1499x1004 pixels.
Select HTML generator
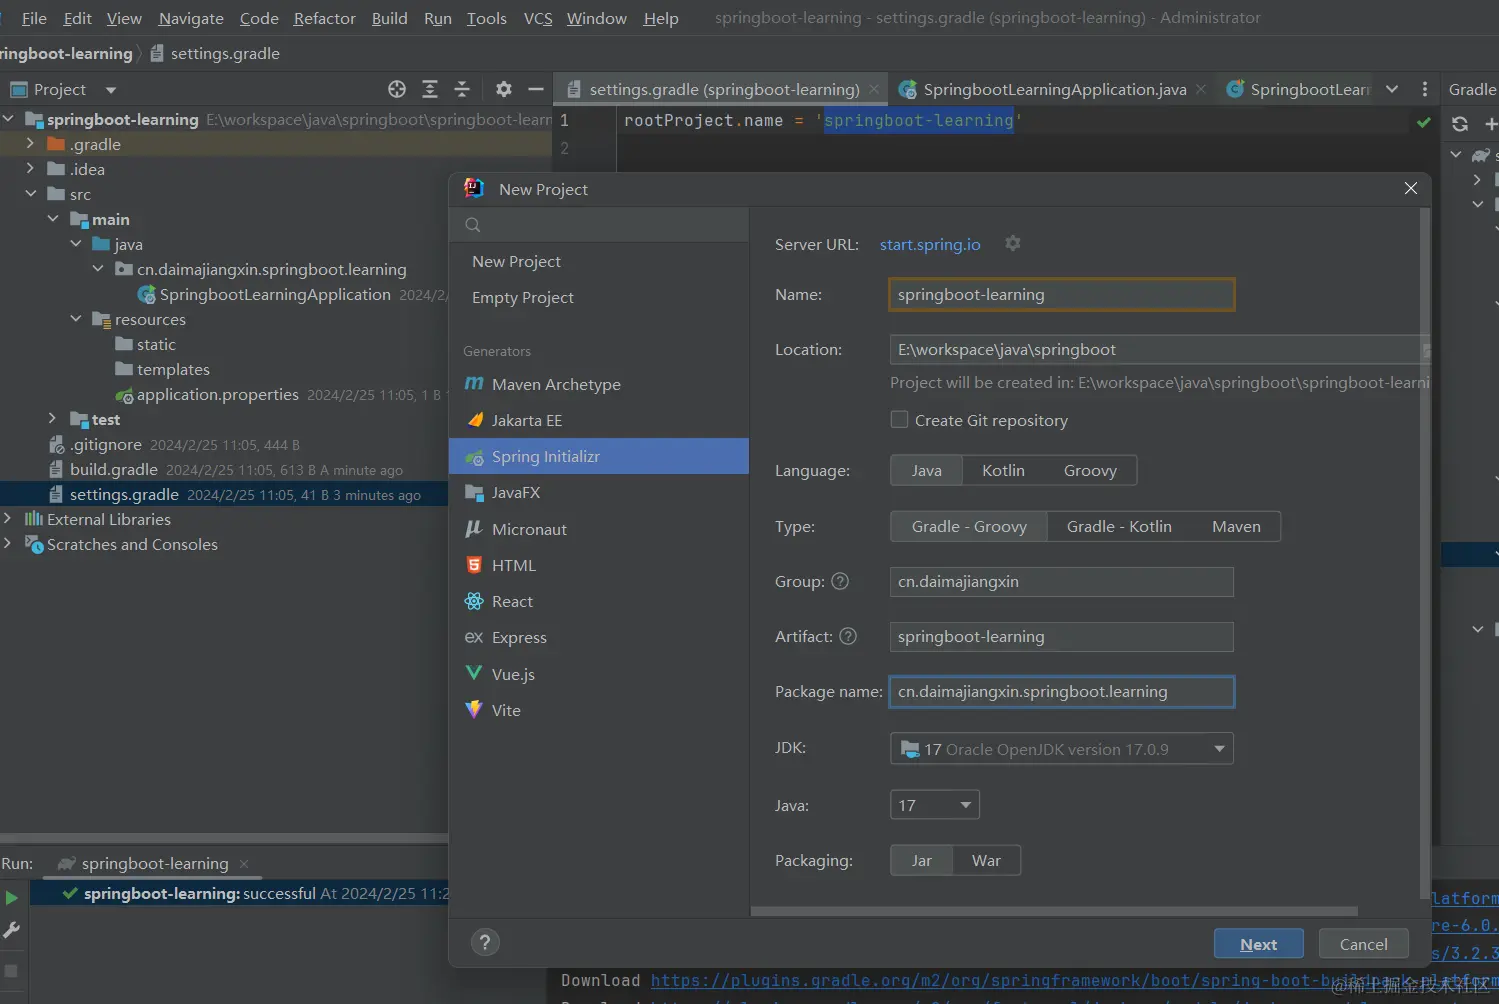(x=599, y=565)
